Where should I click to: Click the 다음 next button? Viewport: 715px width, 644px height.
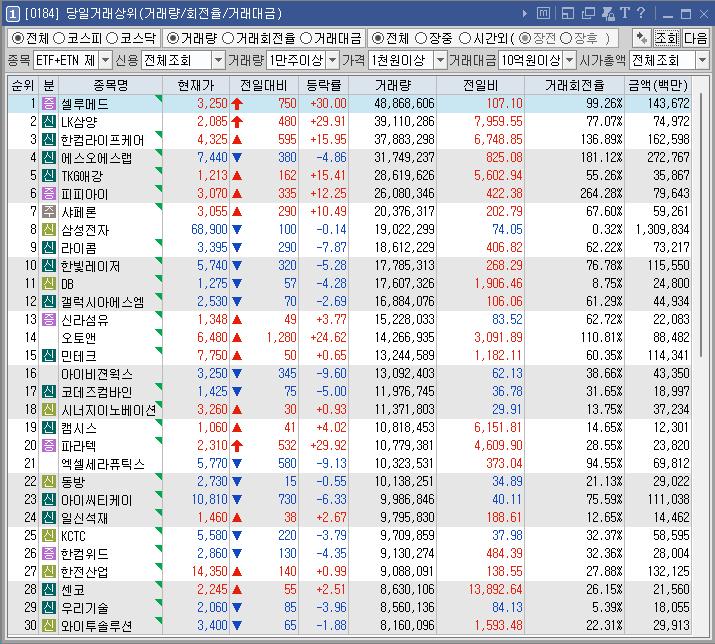[x=695, y=38]
